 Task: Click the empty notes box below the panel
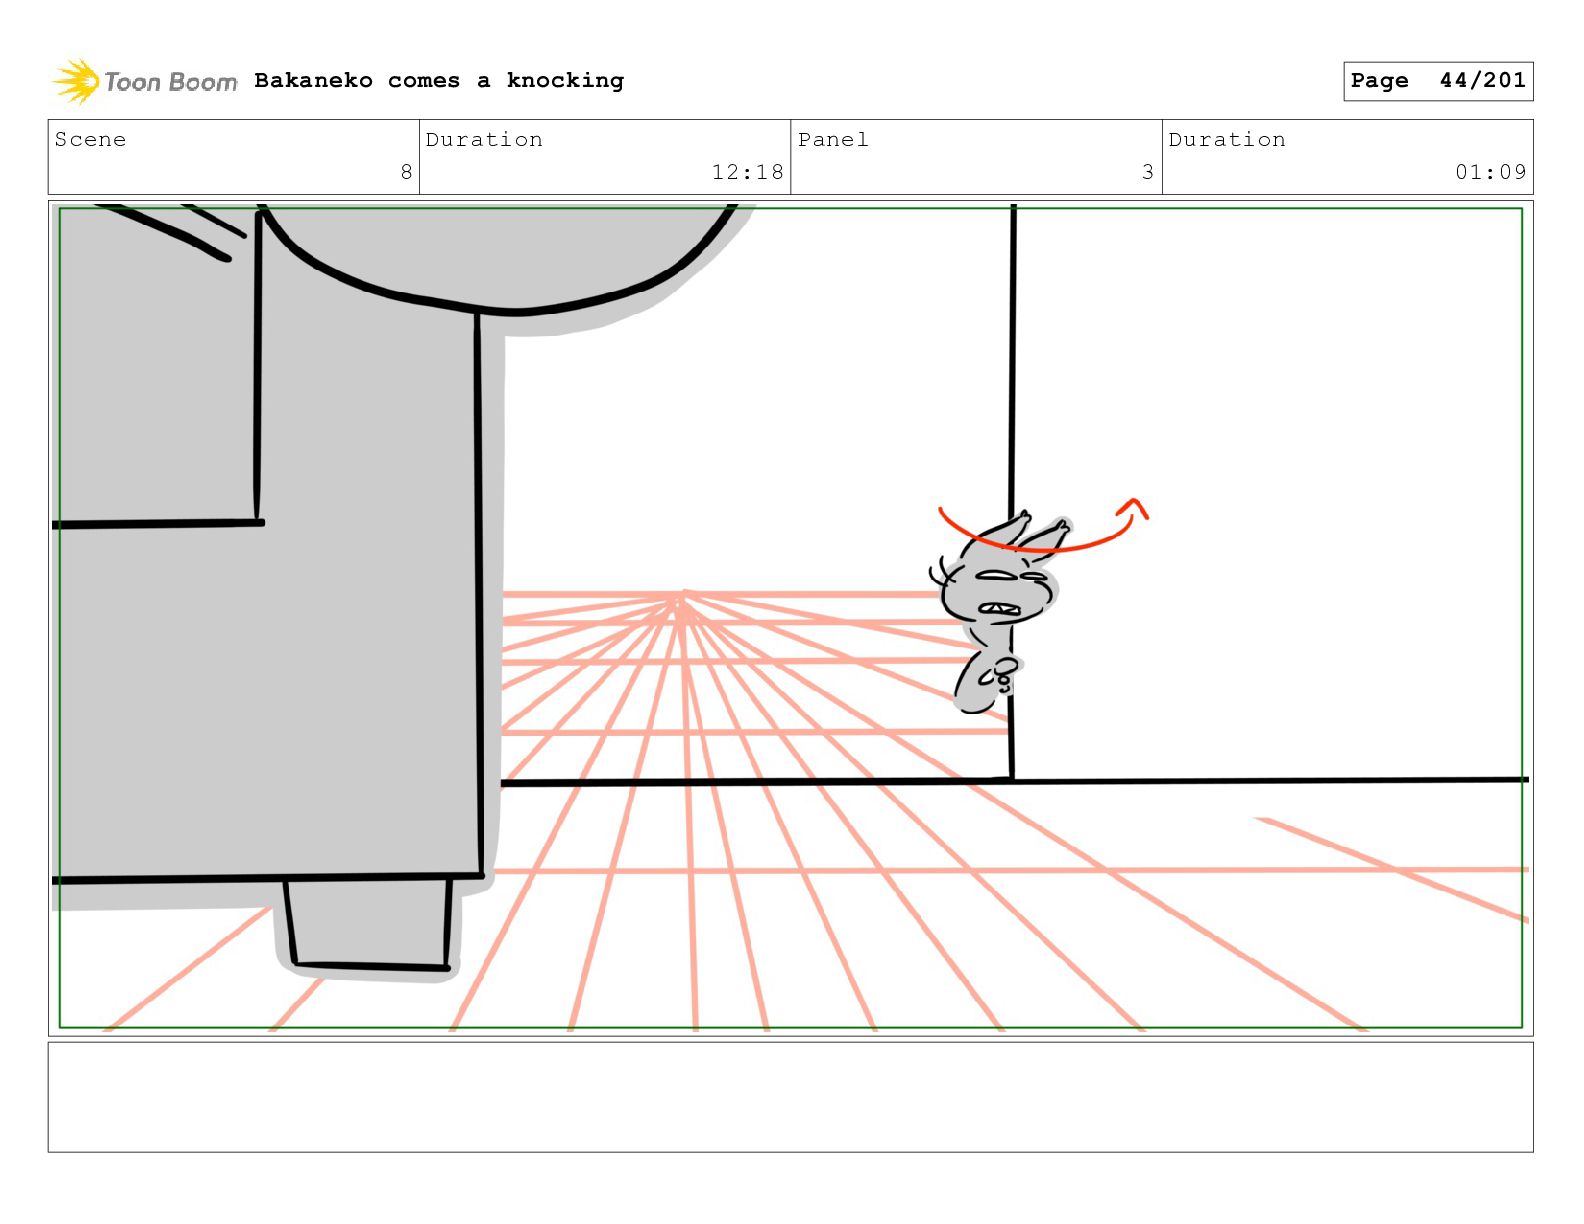point(790,1097)
